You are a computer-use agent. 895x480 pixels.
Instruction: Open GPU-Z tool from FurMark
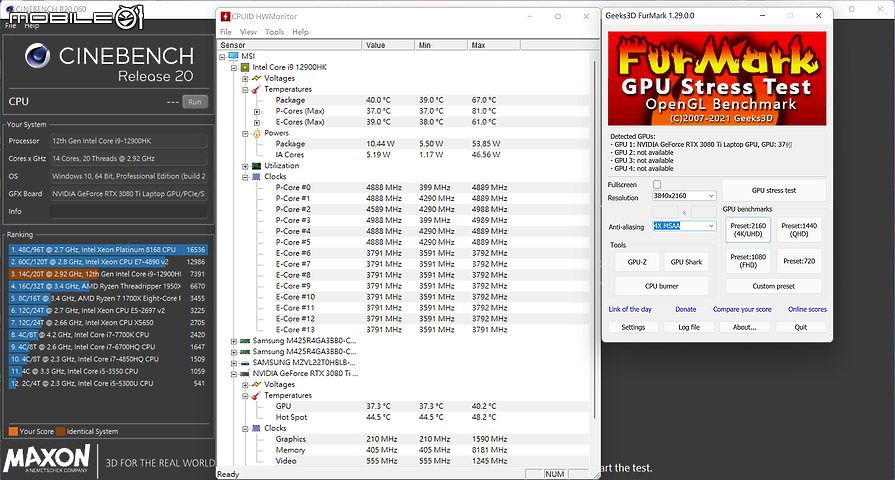(637, 262)
